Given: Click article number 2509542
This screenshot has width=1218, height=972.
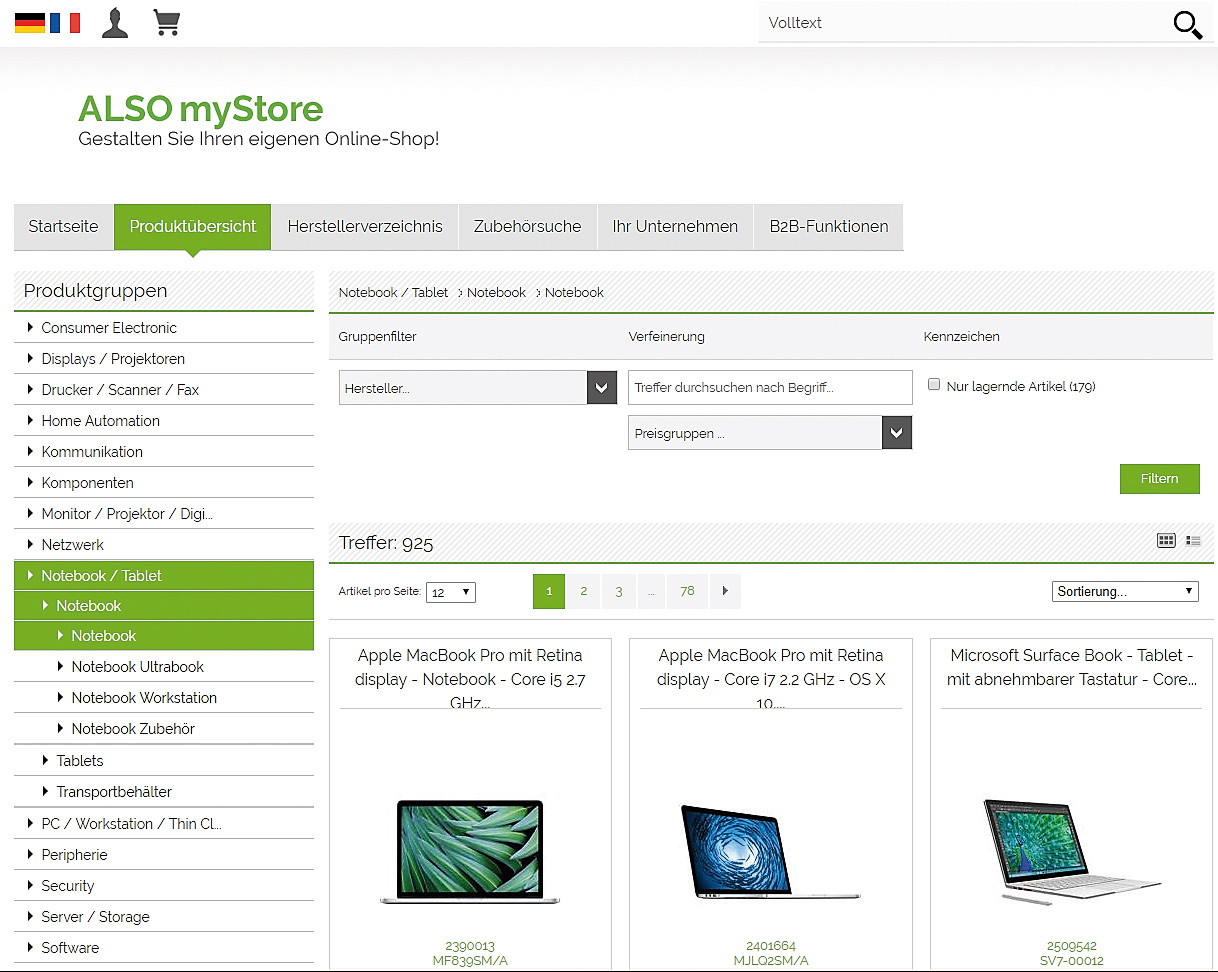Looking at the screenshot, I should [1072, 946].
